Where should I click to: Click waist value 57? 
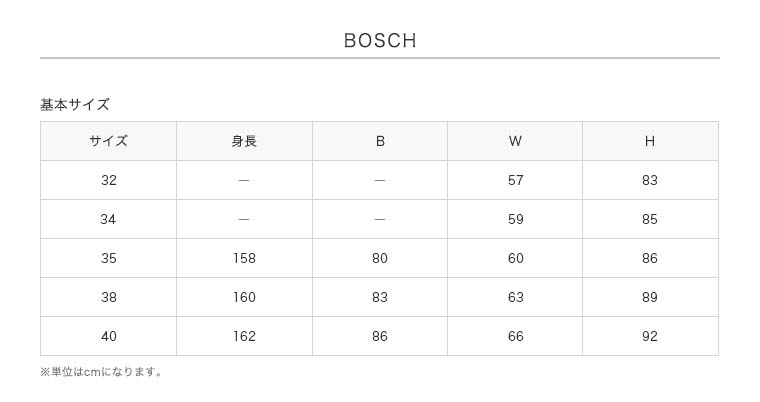[x=515, y=180]
